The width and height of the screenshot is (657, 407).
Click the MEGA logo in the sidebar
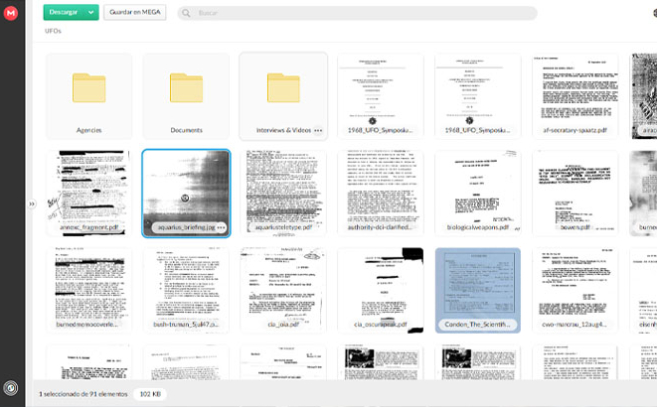[11, 13]
